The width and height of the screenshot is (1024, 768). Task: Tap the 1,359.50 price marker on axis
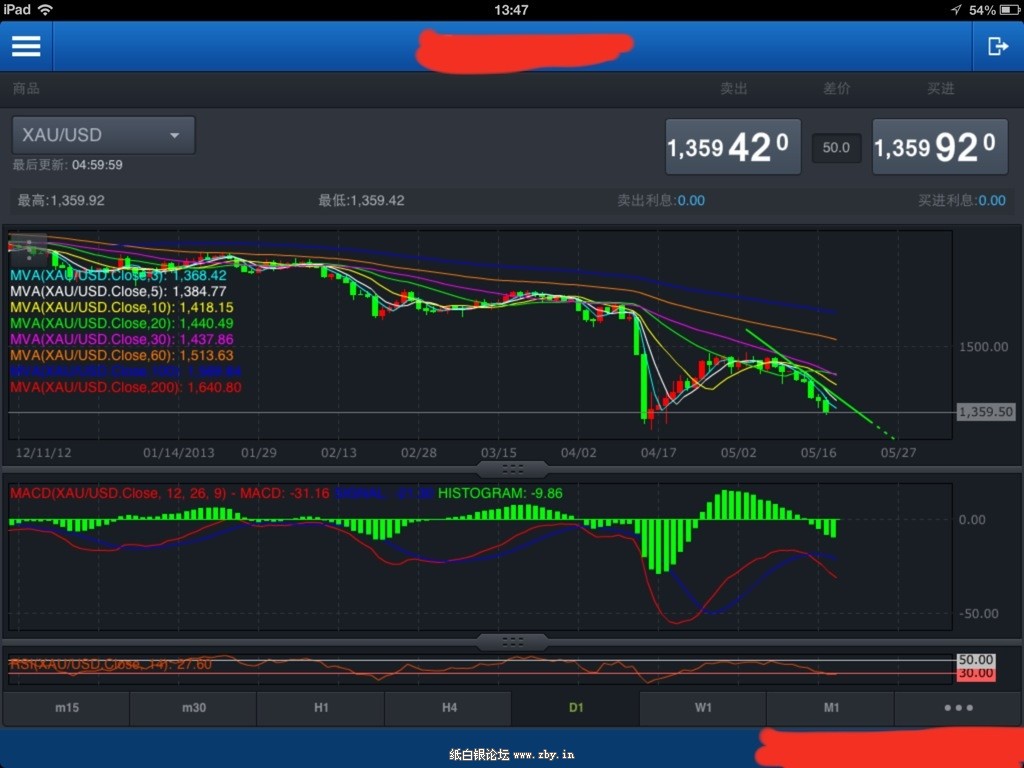coord(985,412)
